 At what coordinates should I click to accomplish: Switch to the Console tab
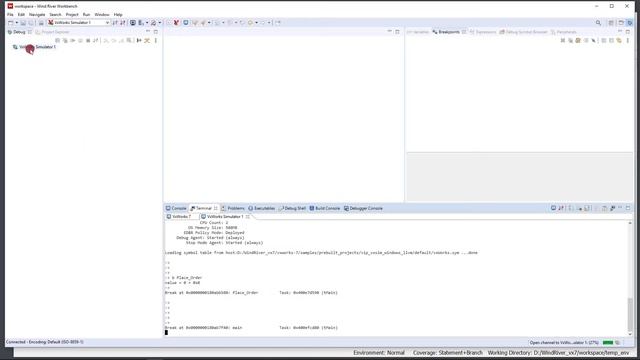click(176, 208)
